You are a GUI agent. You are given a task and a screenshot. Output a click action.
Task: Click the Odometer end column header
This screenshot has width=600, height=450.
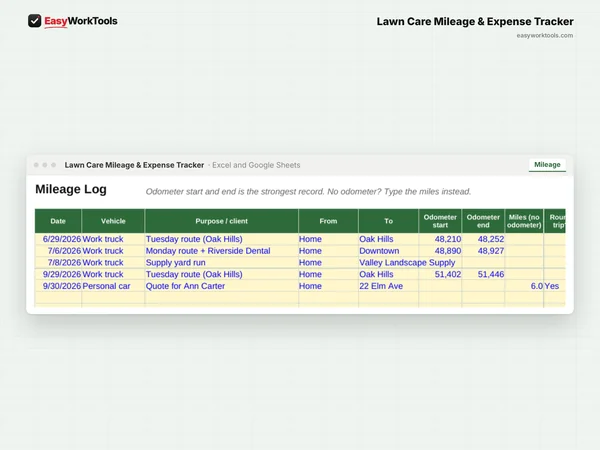[483, 221]
